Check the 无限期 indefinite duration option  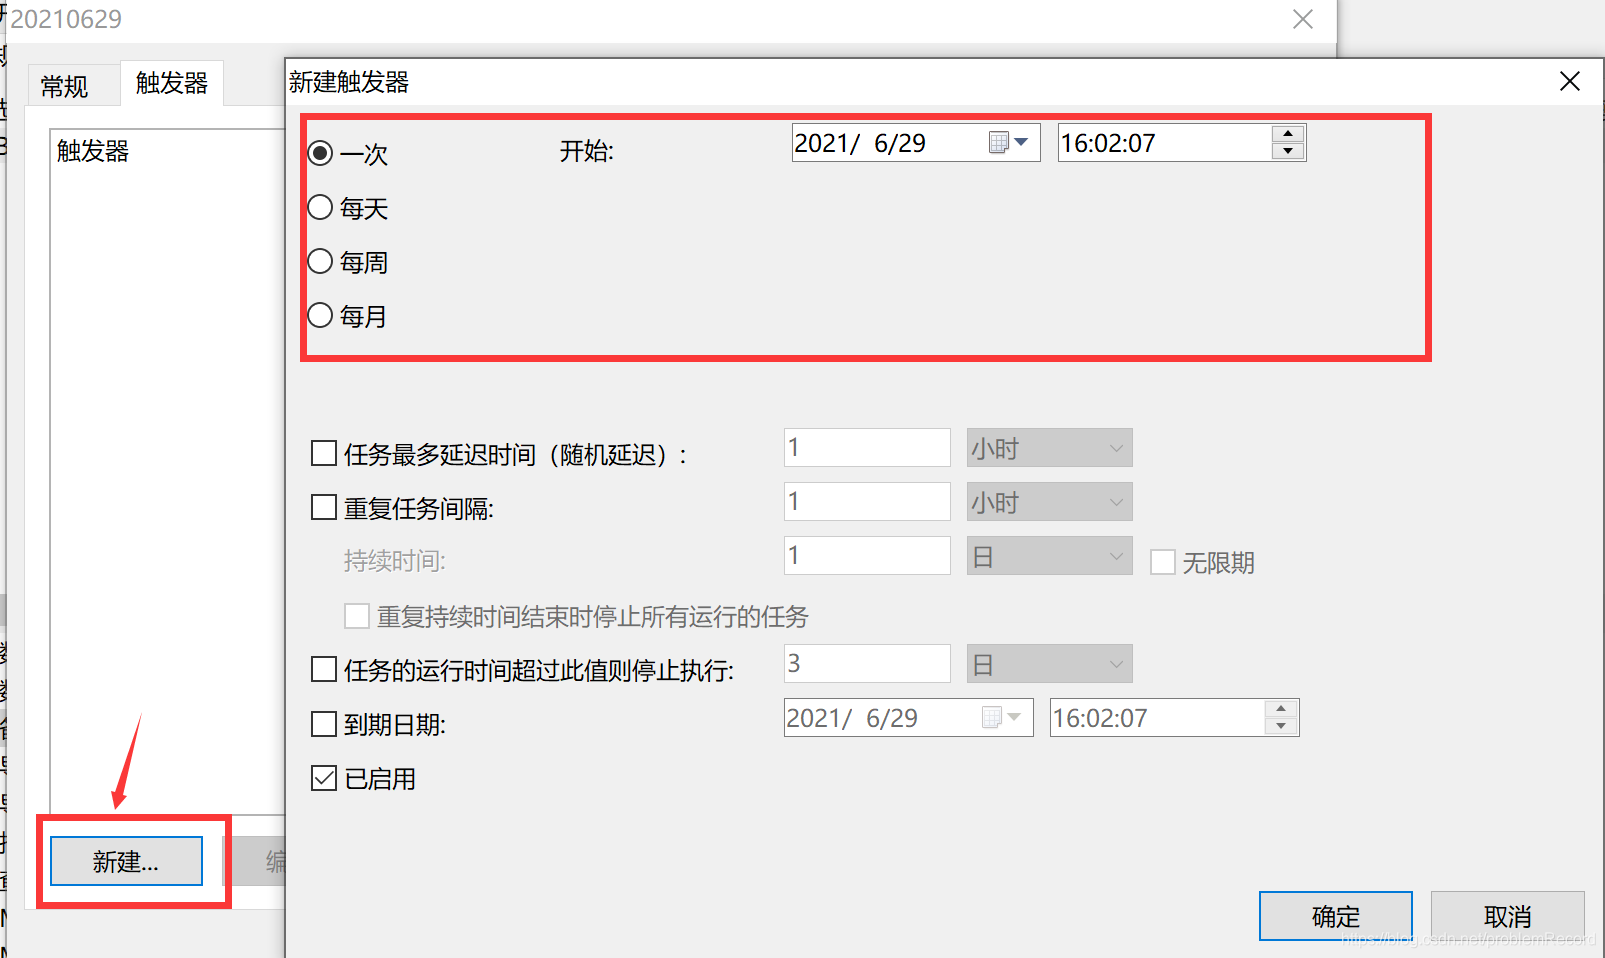(1163, 562)
